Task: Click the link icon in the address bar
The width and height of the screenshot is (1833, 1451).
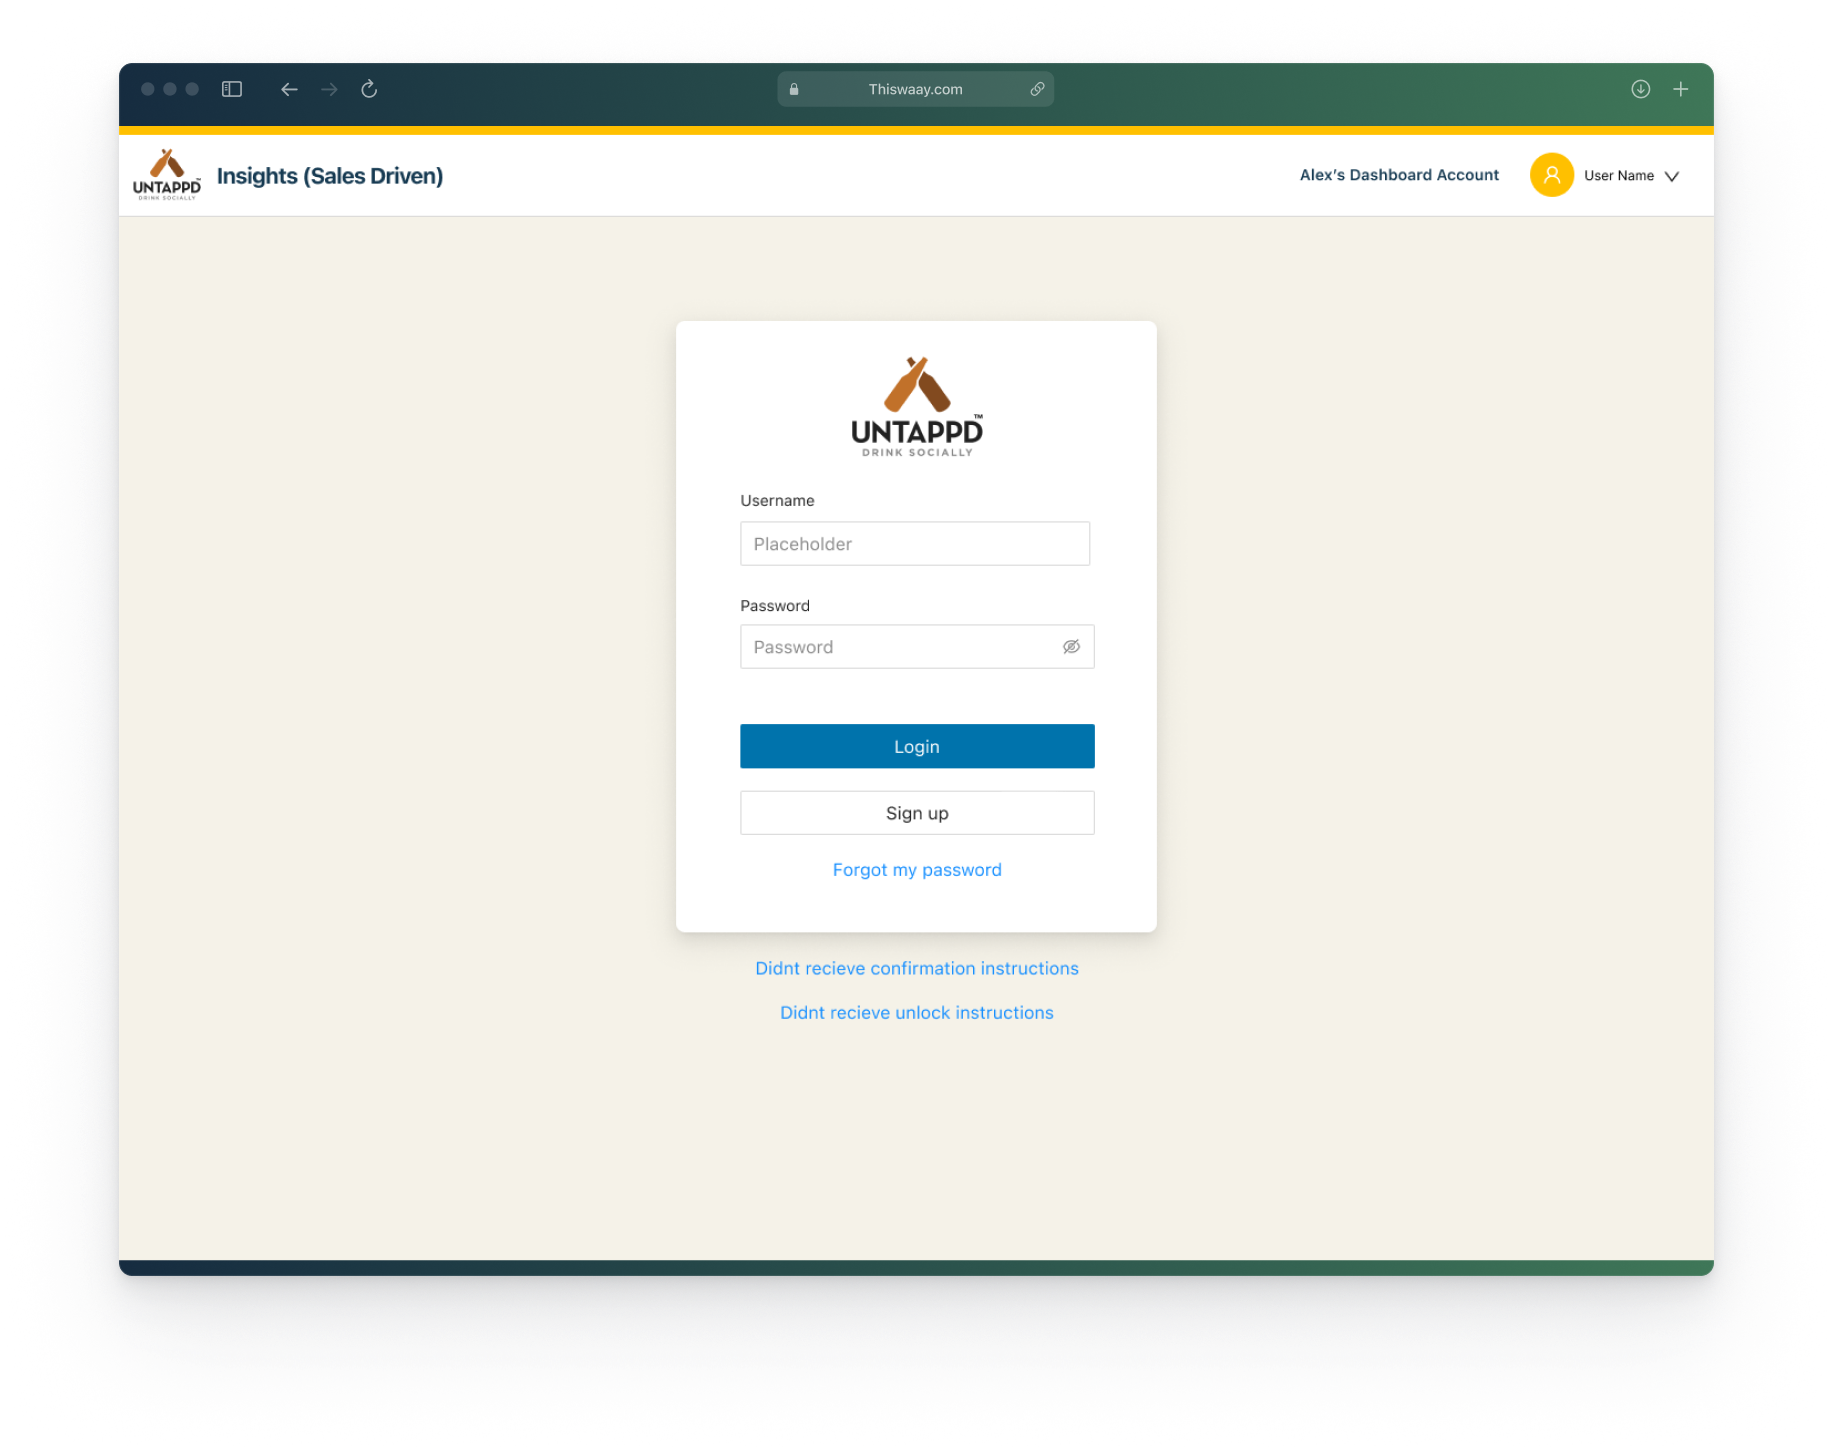Action: (x=1037, y=89)
